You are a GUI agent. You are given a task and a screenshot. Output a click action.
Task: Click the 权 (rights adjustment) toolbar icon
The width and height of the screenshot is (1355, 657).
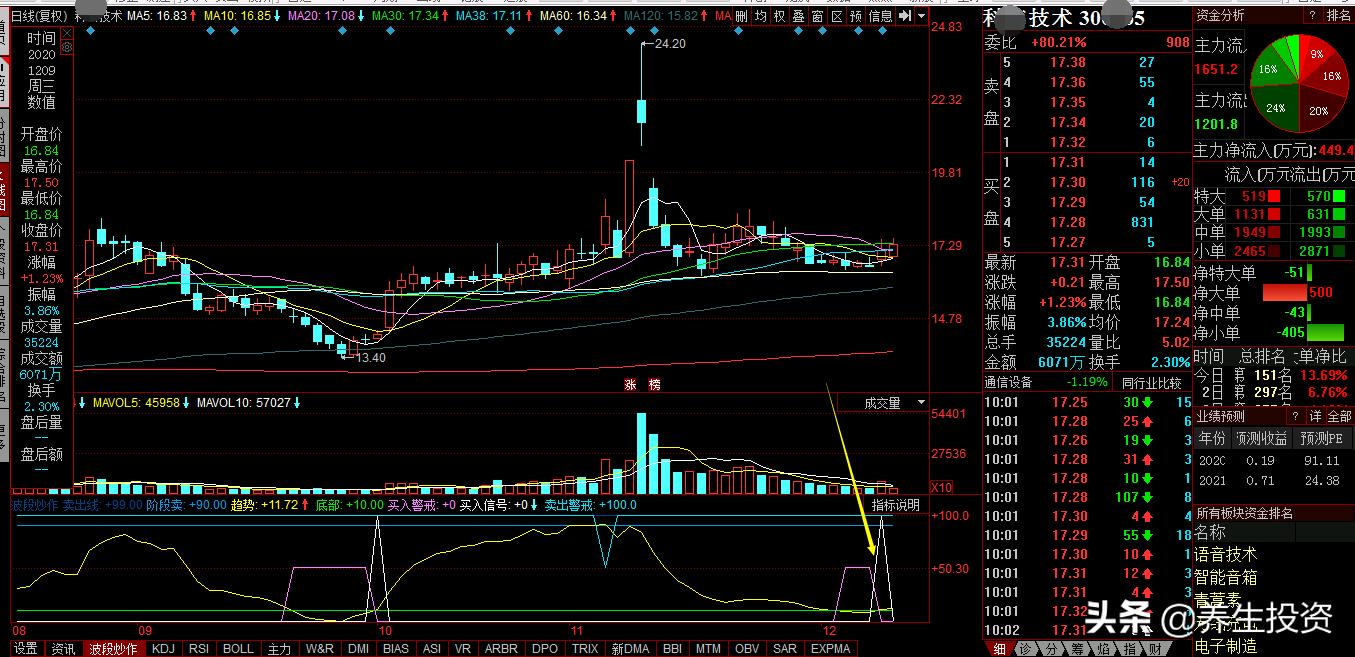pos(779,16)
